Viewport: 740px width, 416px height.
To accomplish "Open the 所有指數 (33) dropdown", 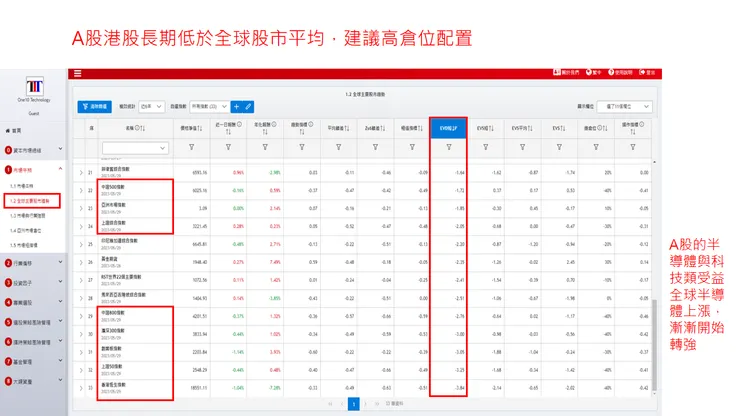I will point(210,107).
